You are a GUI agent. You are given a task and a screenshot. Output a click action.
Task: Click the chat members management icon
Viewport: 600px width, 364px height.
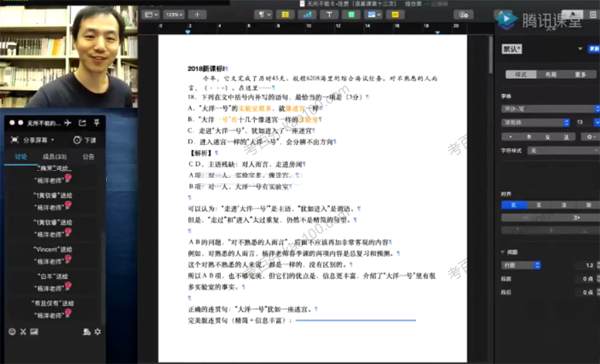click(86, 331)
